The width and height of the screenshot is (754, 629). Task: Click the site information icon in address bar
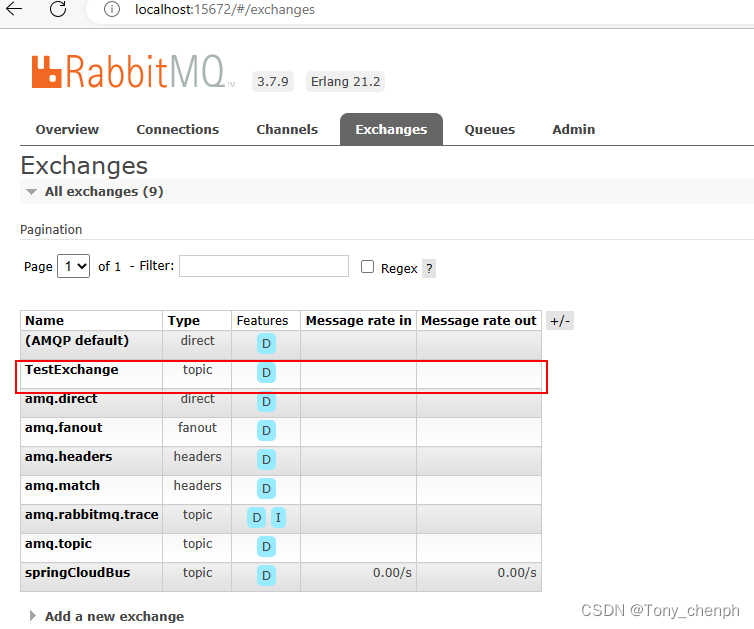pyautogui.click(x=112, y=9)
